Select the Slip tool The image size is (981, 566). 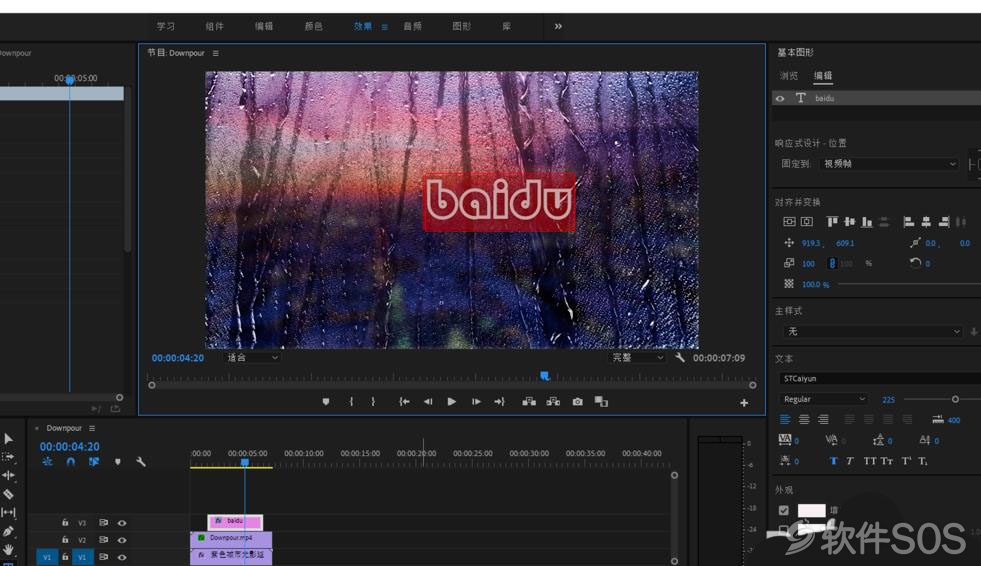click(8, 512)
